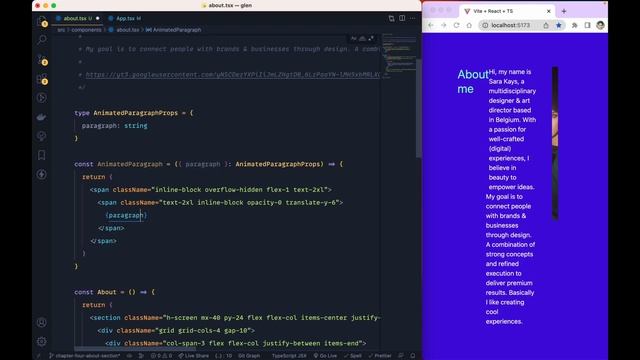Open the Manage gear settings menu

coord(42,341)
